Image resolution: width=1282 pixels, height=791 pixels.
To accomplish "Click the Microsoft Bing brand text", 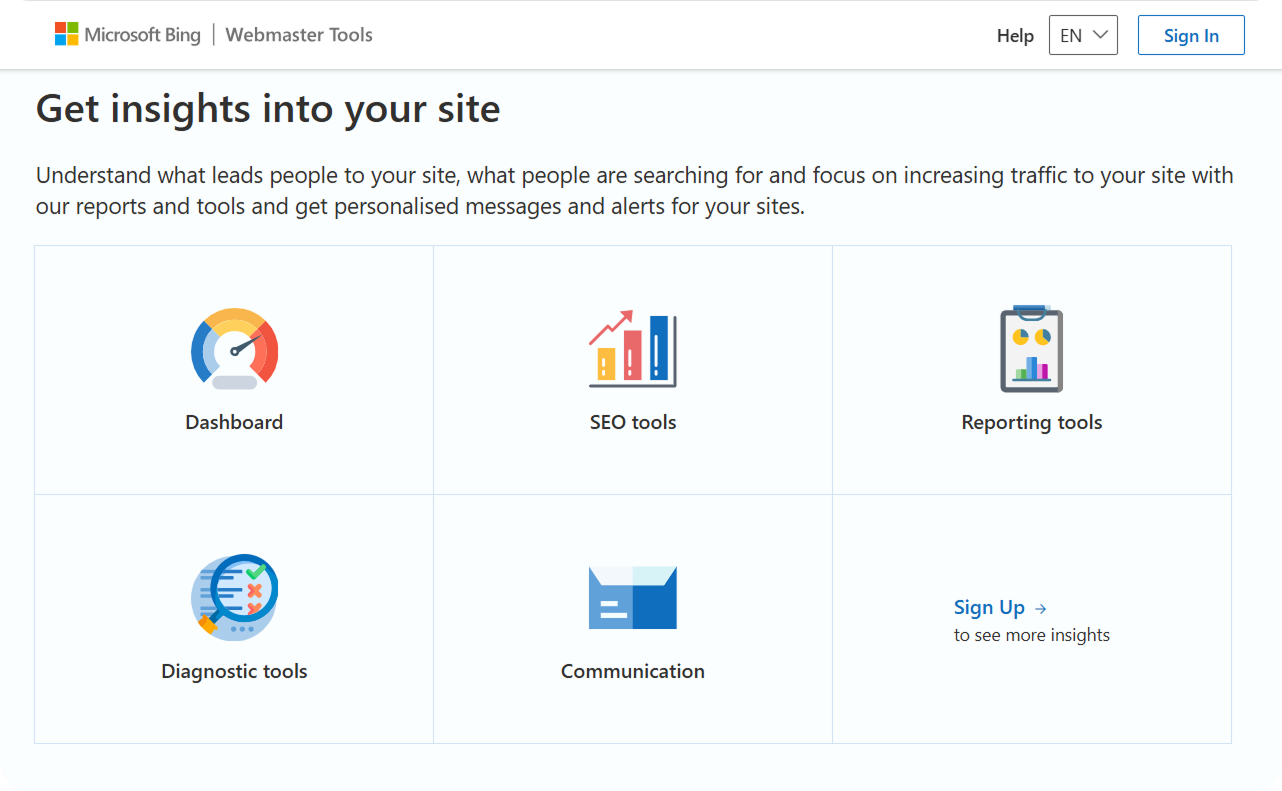I will (x=142, y=35).
